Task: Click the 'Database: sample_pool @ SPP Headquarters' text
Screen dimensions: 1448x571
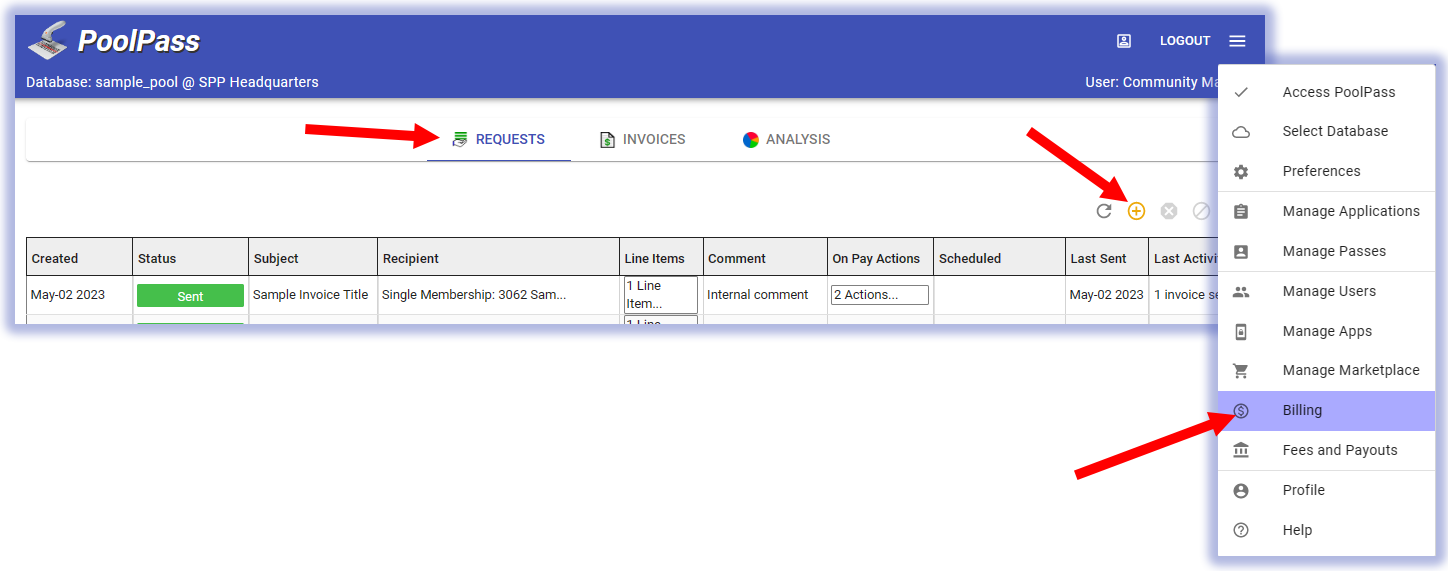Action: 172,82
